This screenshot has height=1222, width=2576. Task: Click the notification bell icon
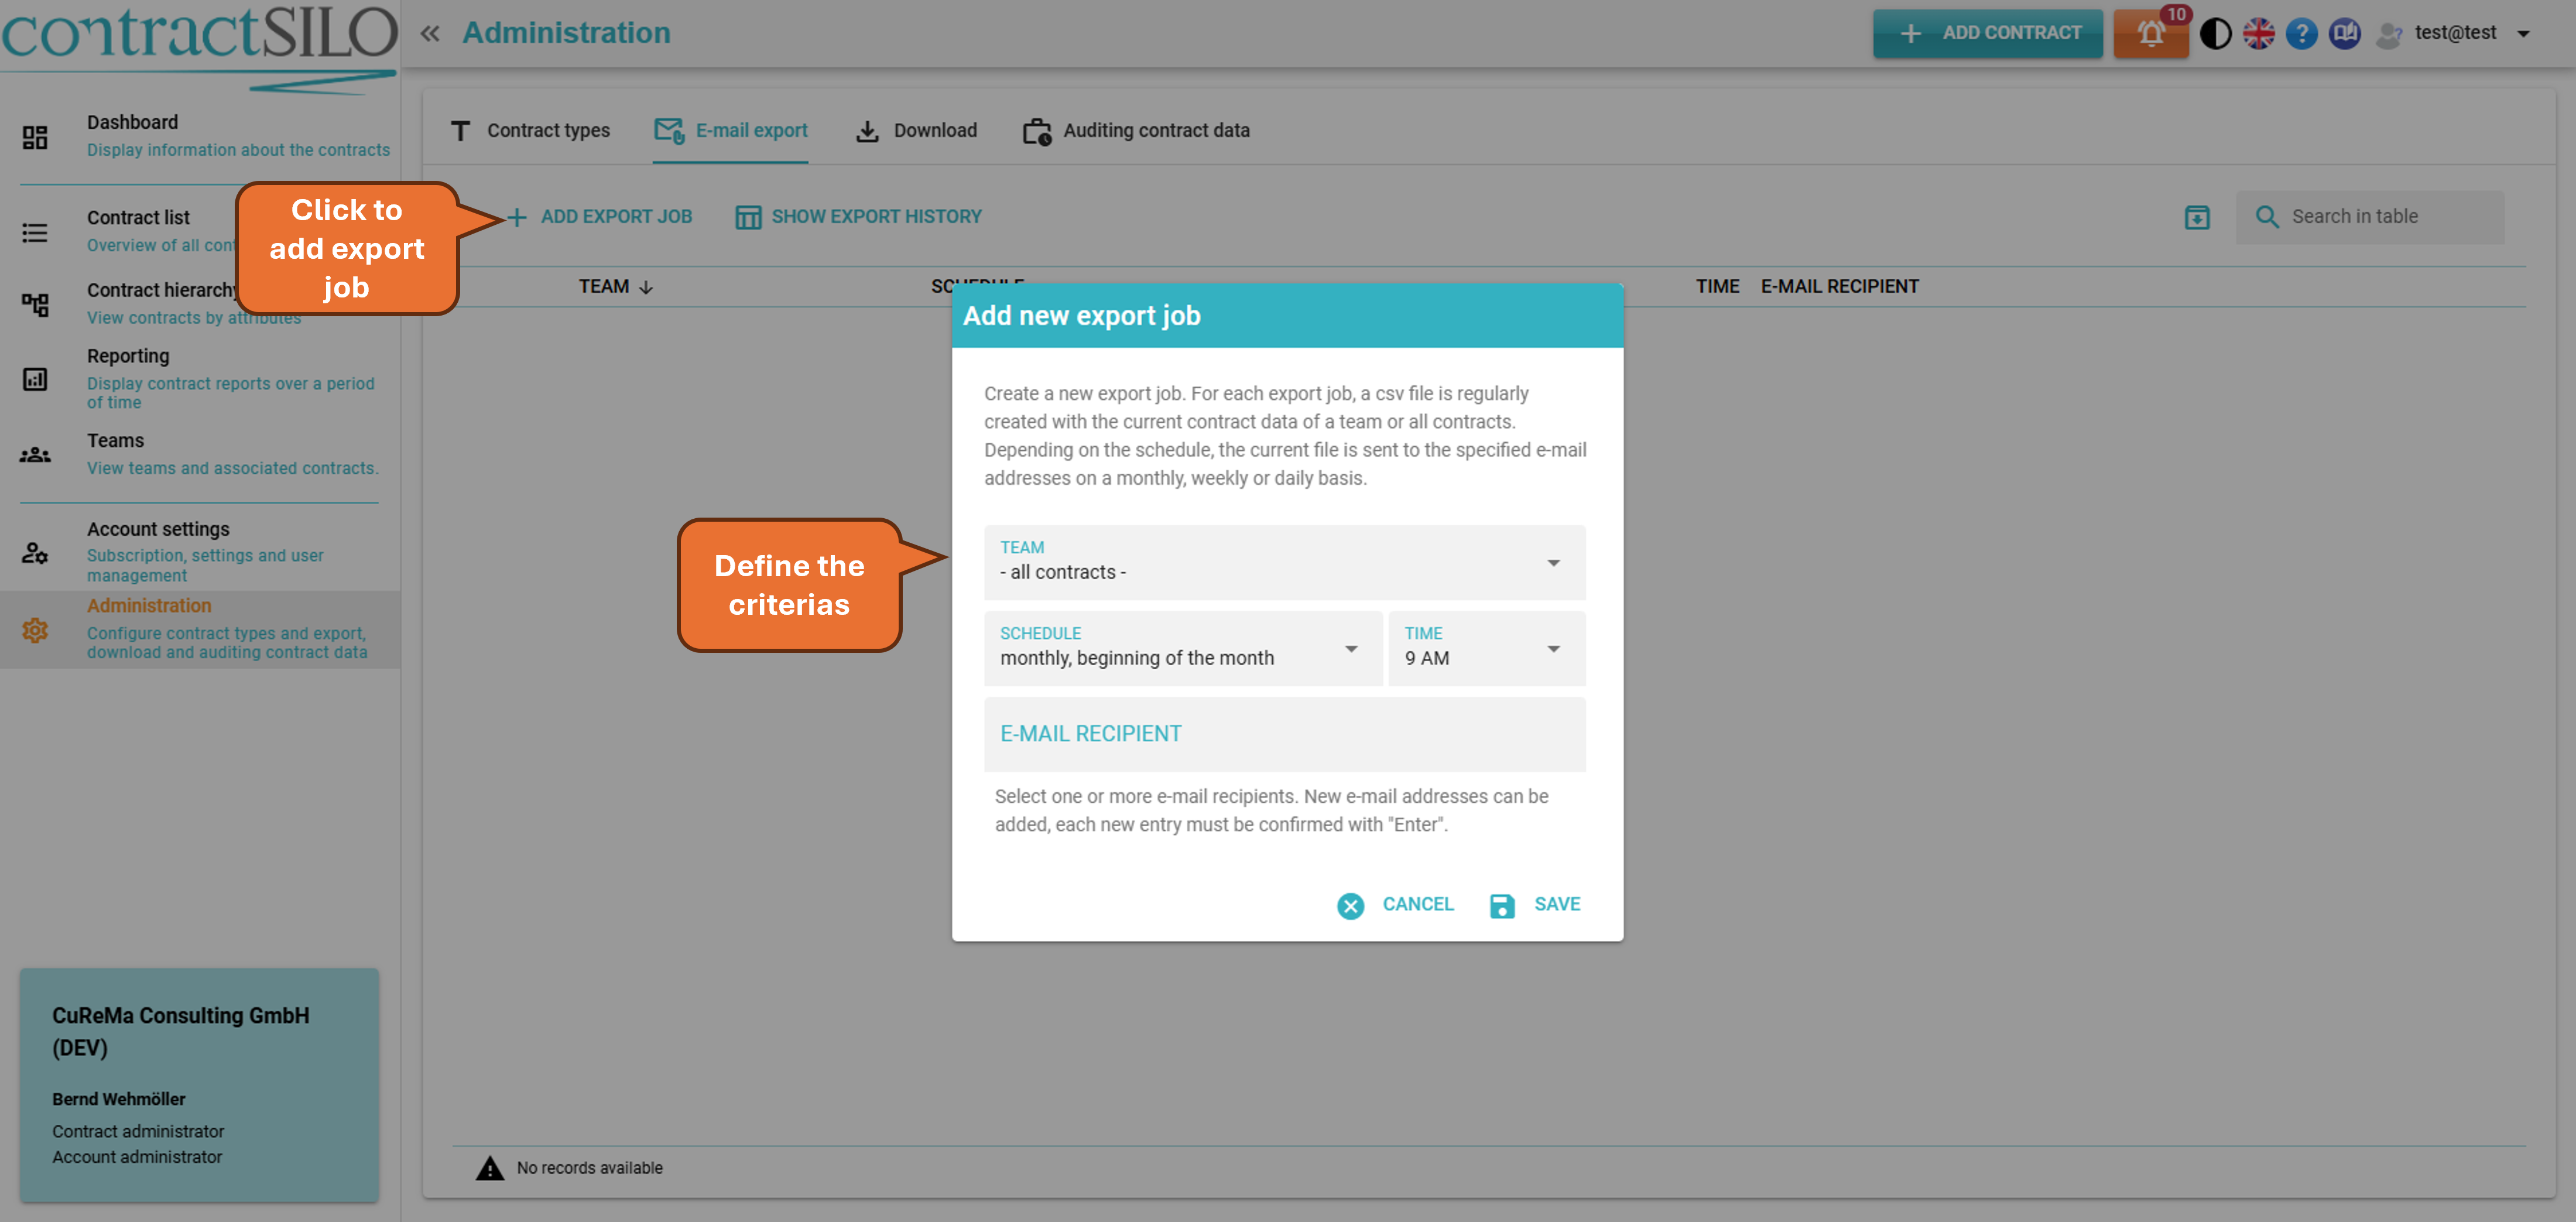point(2150,34)
